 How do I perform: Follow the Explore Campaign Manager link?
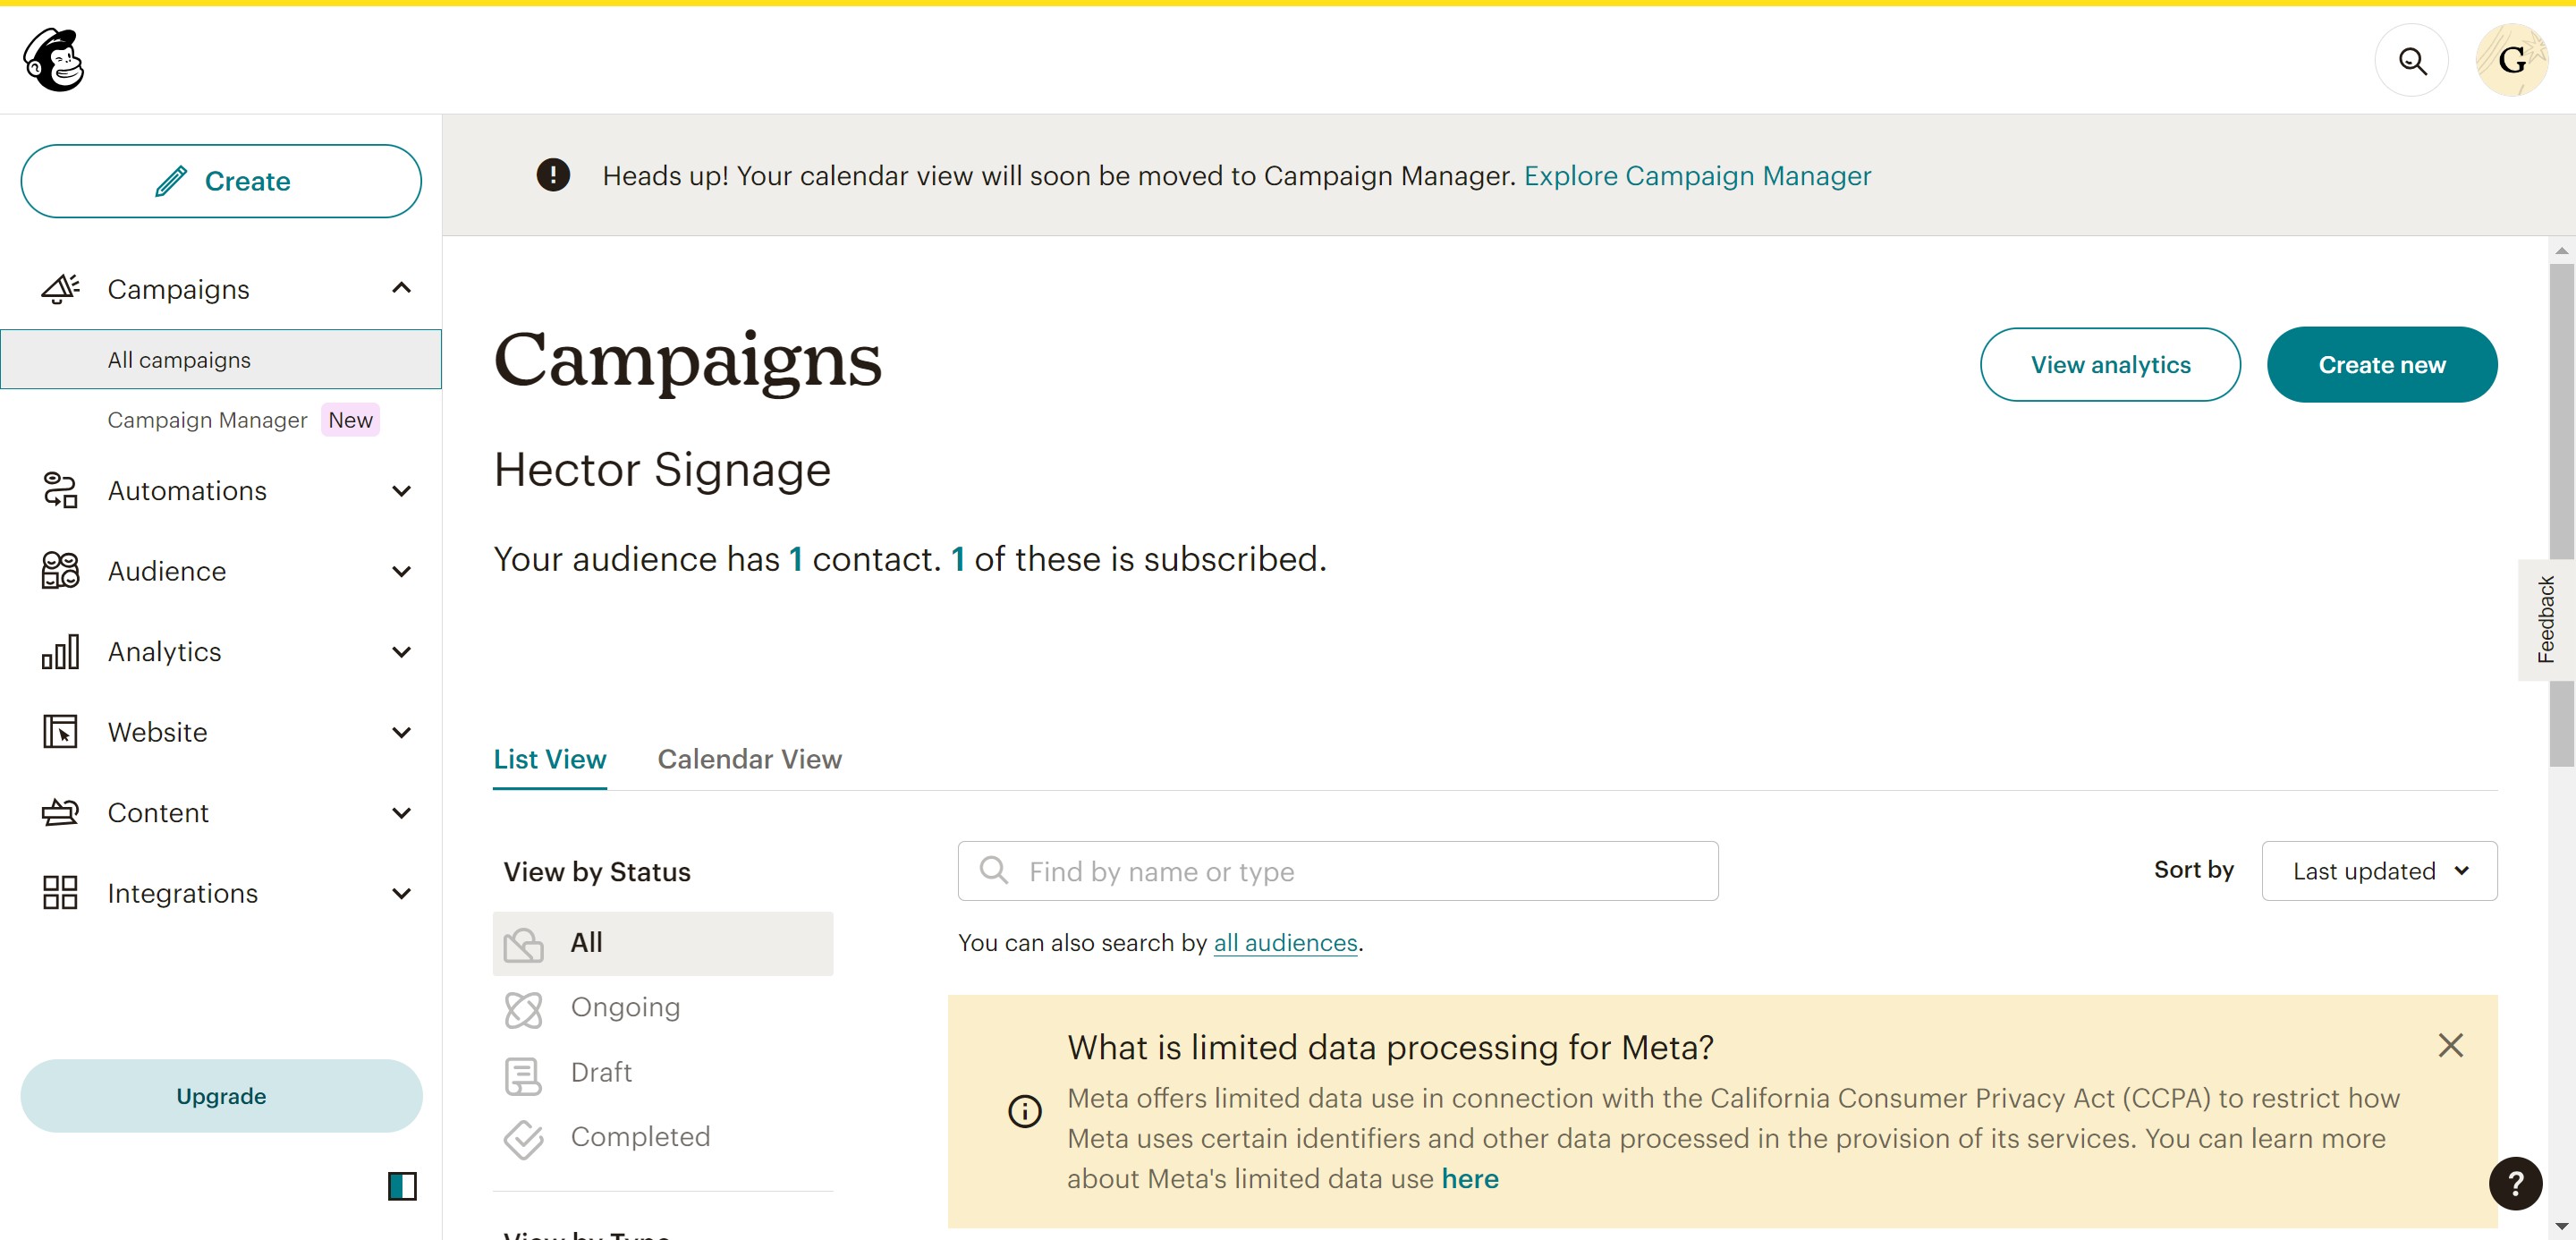pyautogui.click(x=1696, y=176)
